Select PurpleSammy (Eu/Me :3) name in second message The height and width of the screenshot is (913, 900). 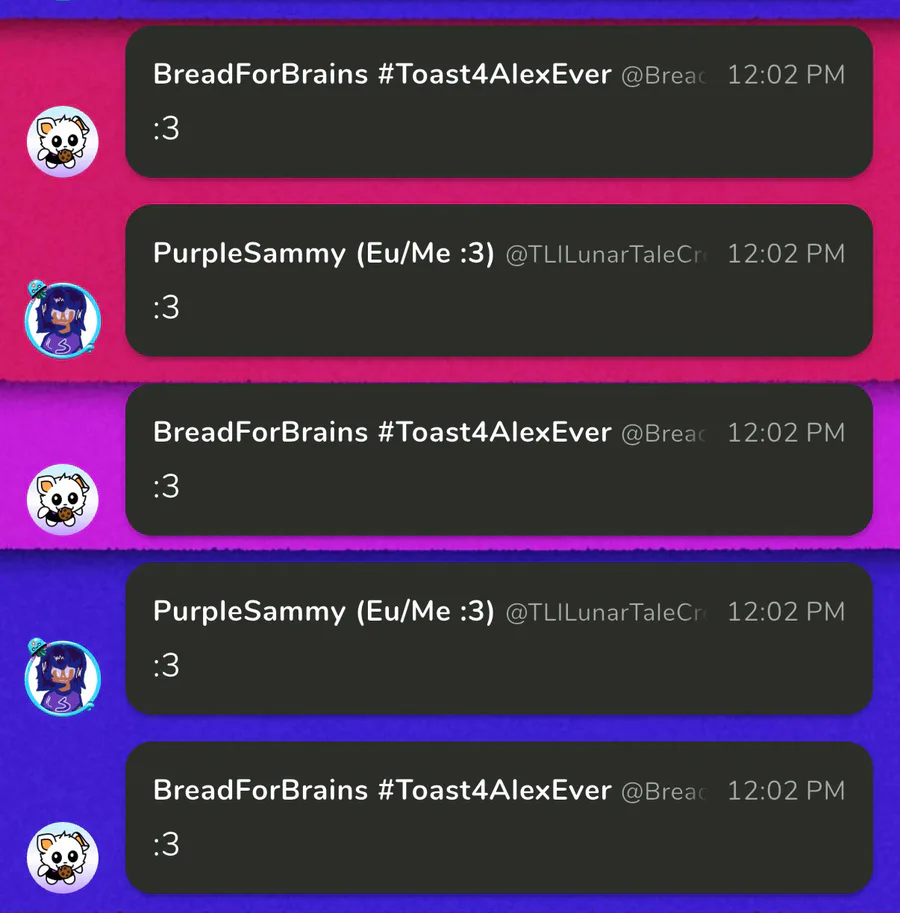(x=324, y=254)
